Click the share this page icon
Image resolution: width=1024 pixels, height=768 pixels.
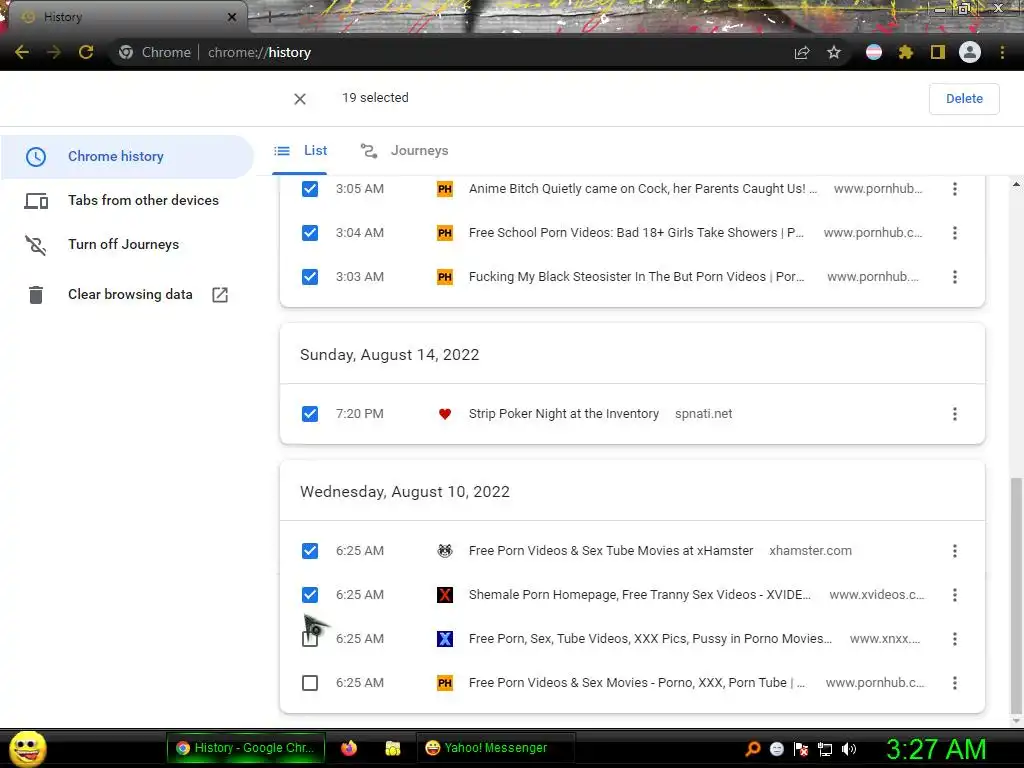802,52
